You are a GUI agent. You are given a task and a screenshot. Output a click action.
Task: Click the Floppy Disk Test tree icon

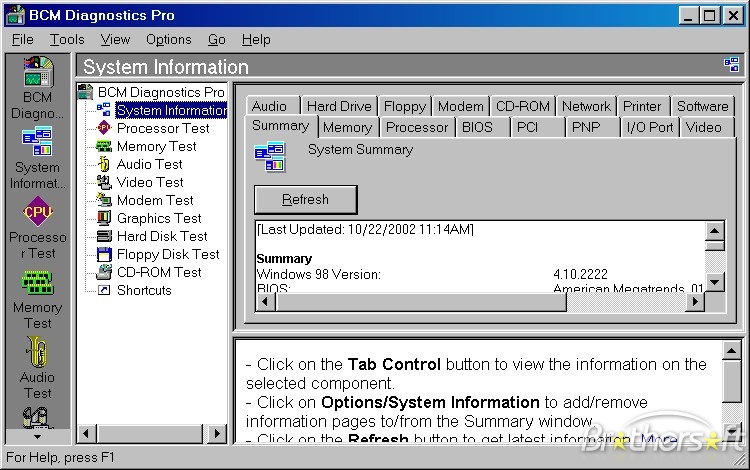(104, 254)
